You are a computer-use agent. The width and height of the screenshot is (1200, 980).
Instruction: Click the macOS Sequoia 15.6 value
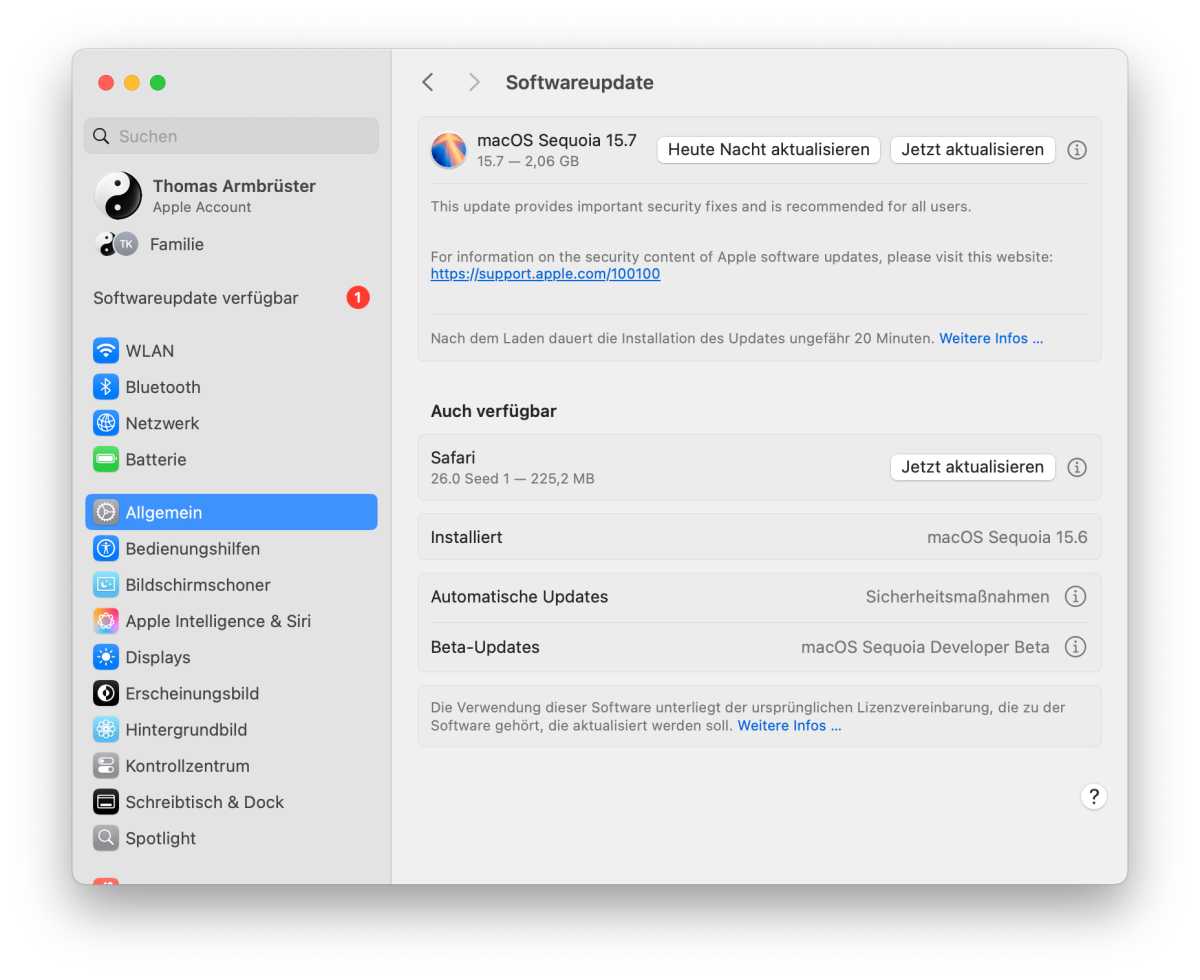1007,537
